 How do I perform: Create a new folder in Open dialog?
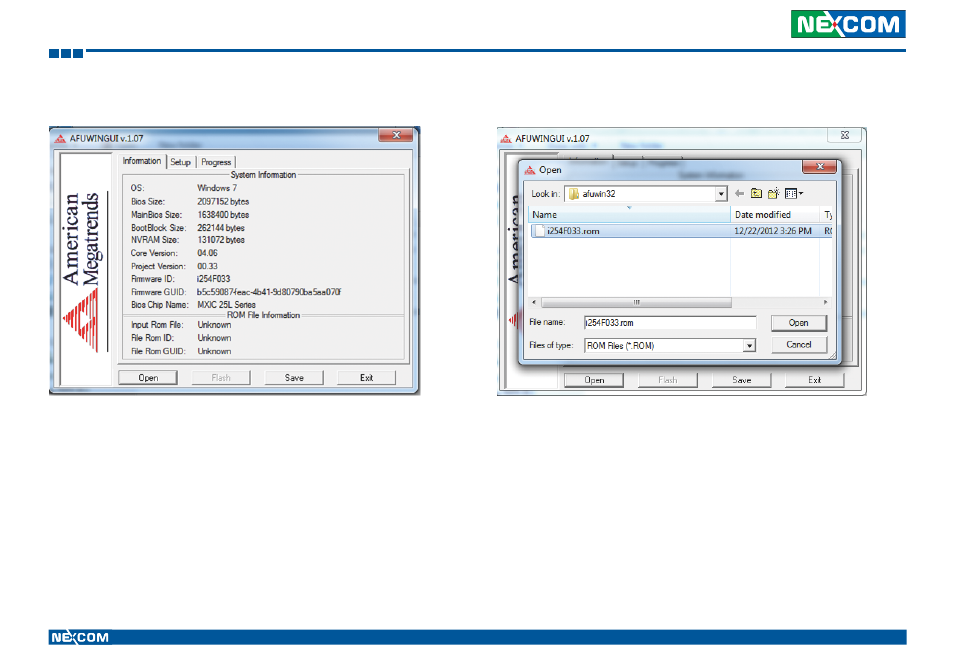click(x=773, y=193)
